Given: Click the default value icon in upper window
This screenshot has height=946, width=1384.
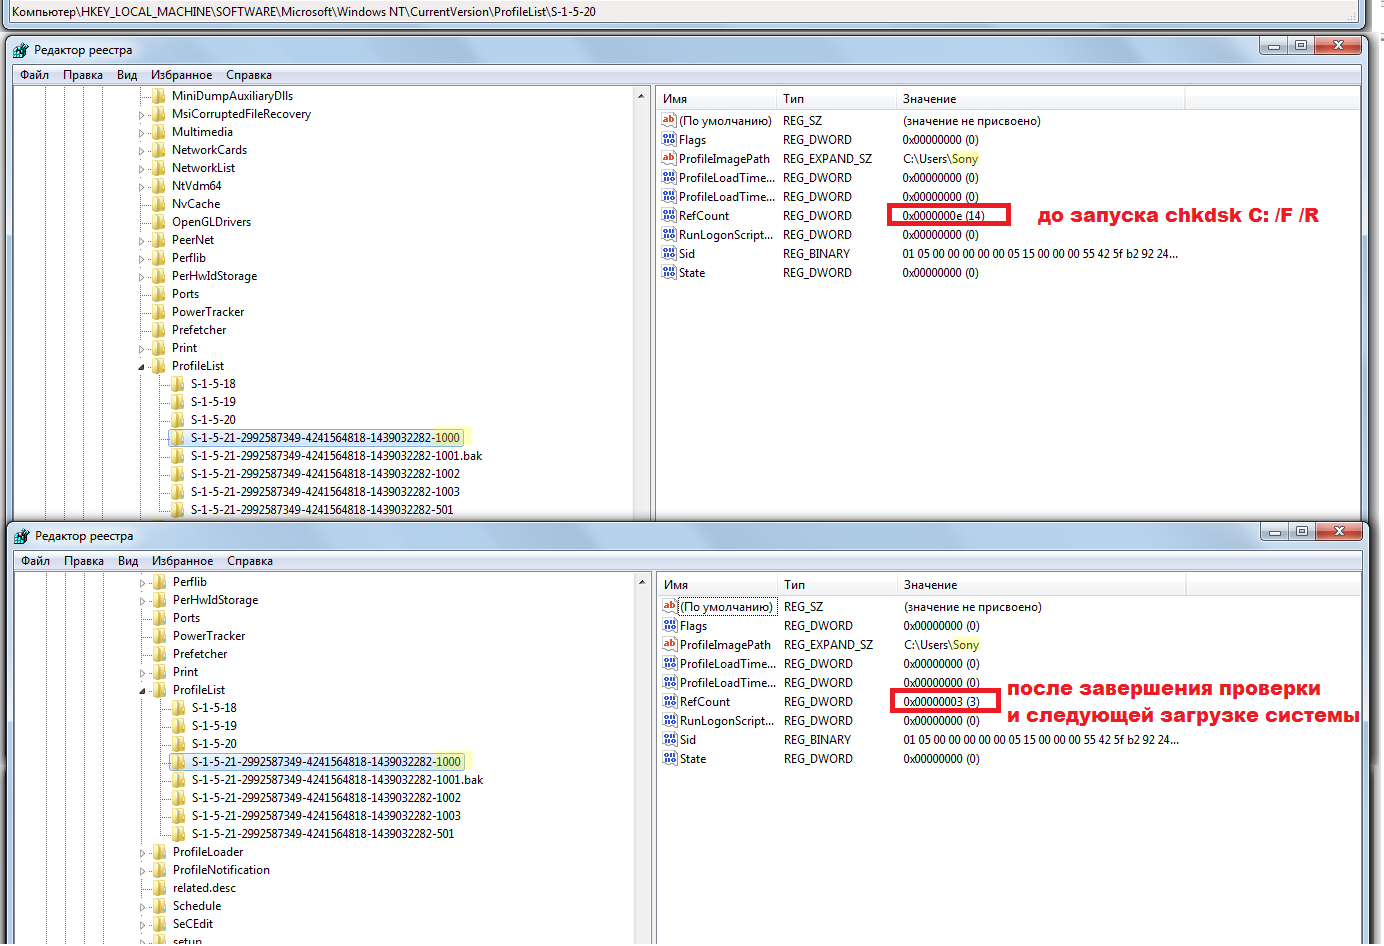Looking at the screenshot, I should click(x=669, y=120).
